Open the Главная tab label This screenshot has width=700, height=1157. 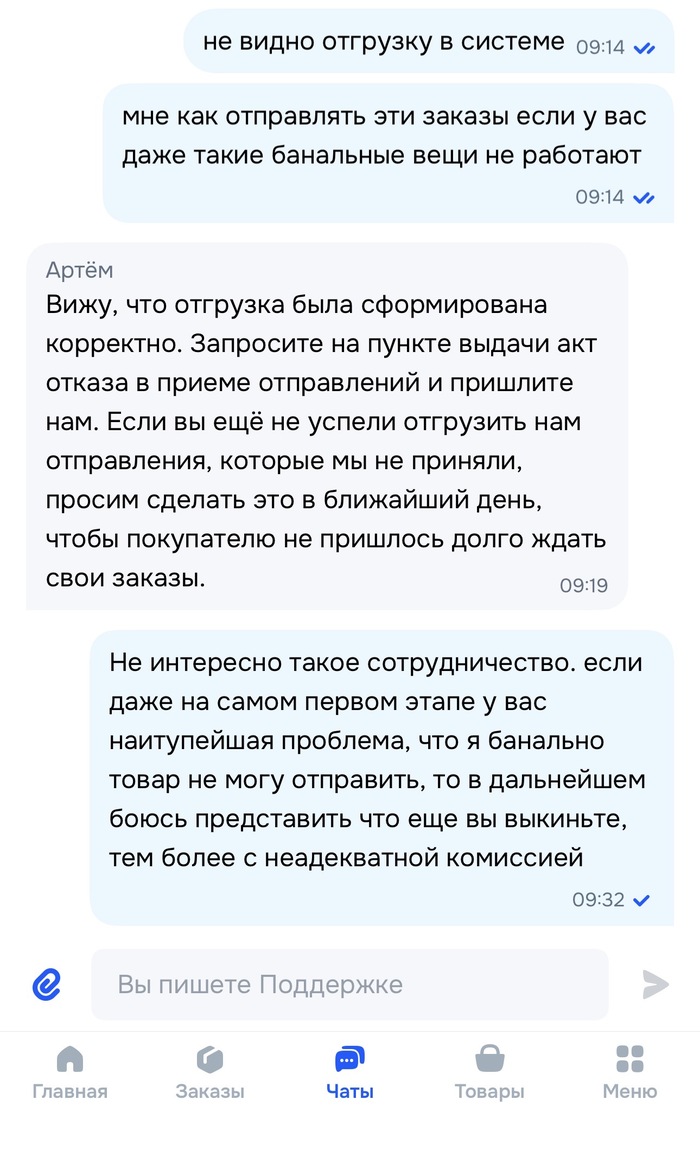tap(70, 1091)
